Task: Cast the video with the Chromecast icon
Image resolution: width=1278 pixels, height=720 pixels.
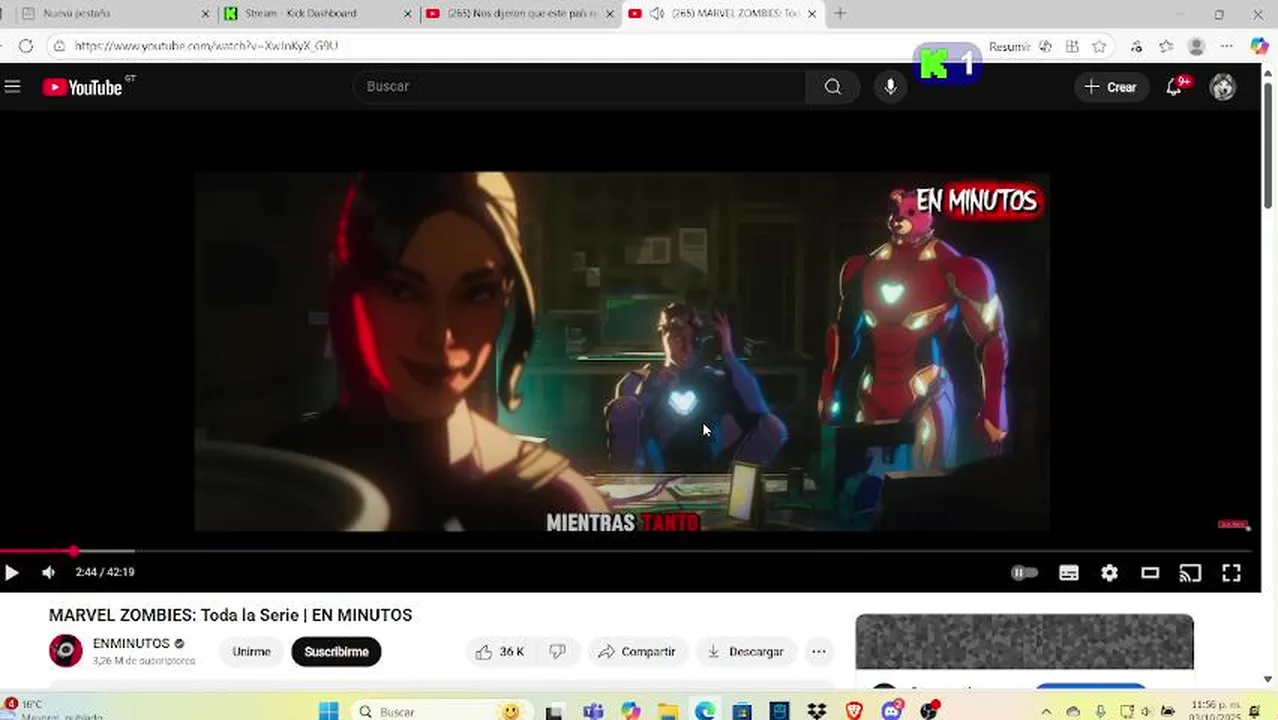Action: point(1190,573)
